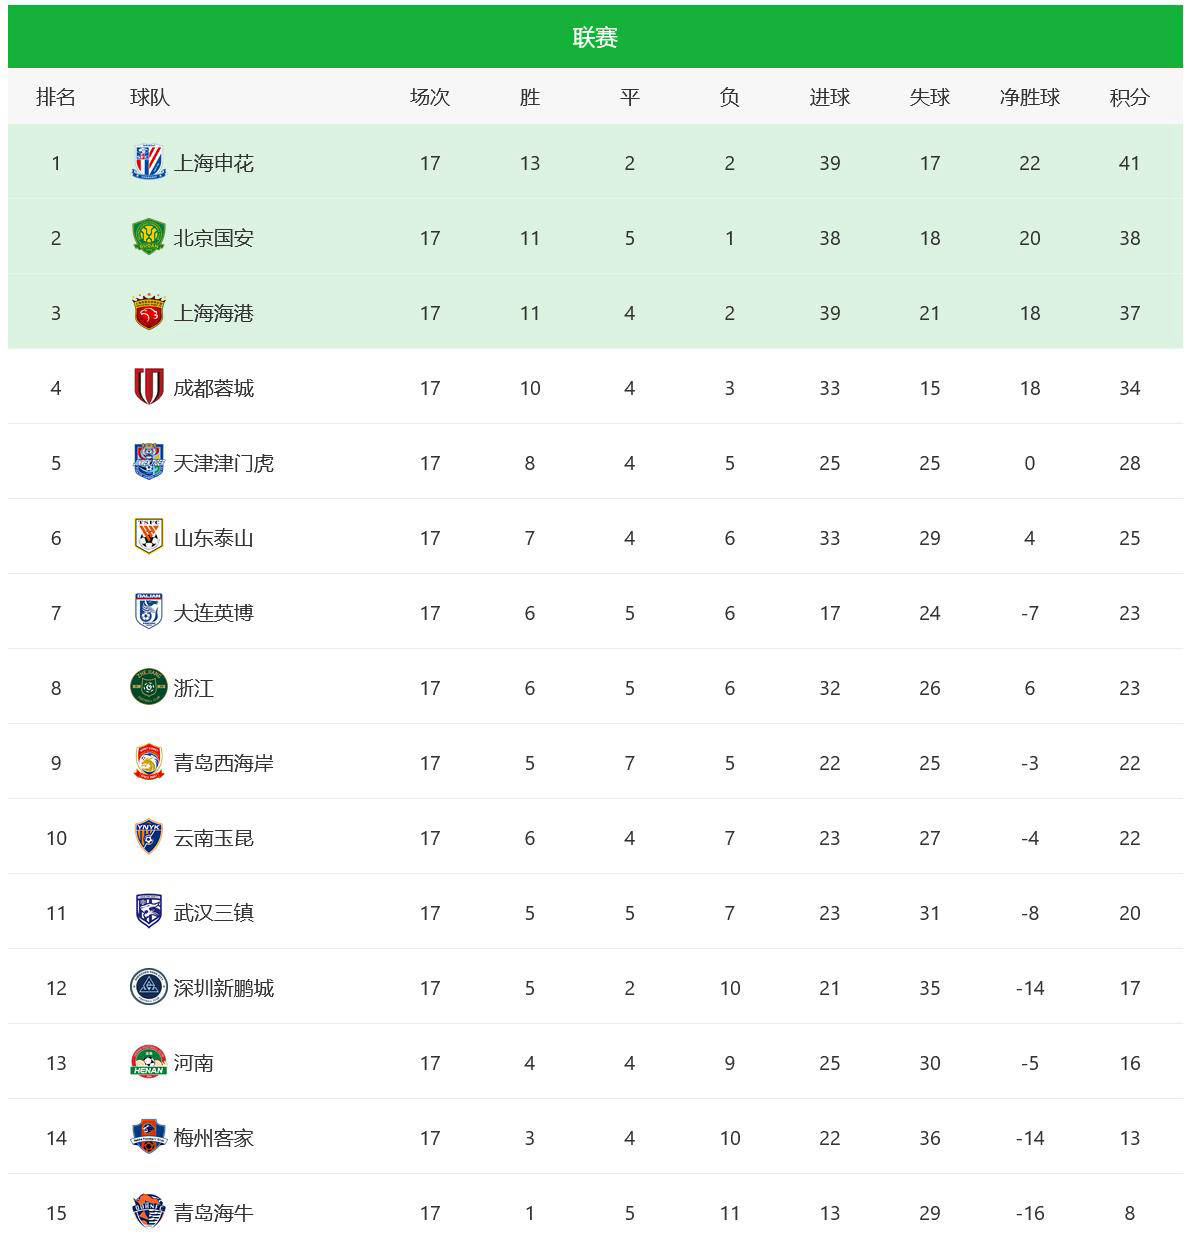Open the 青岛海牛 team name link
1192x1235 pixels.
[x=213, y=1213]
